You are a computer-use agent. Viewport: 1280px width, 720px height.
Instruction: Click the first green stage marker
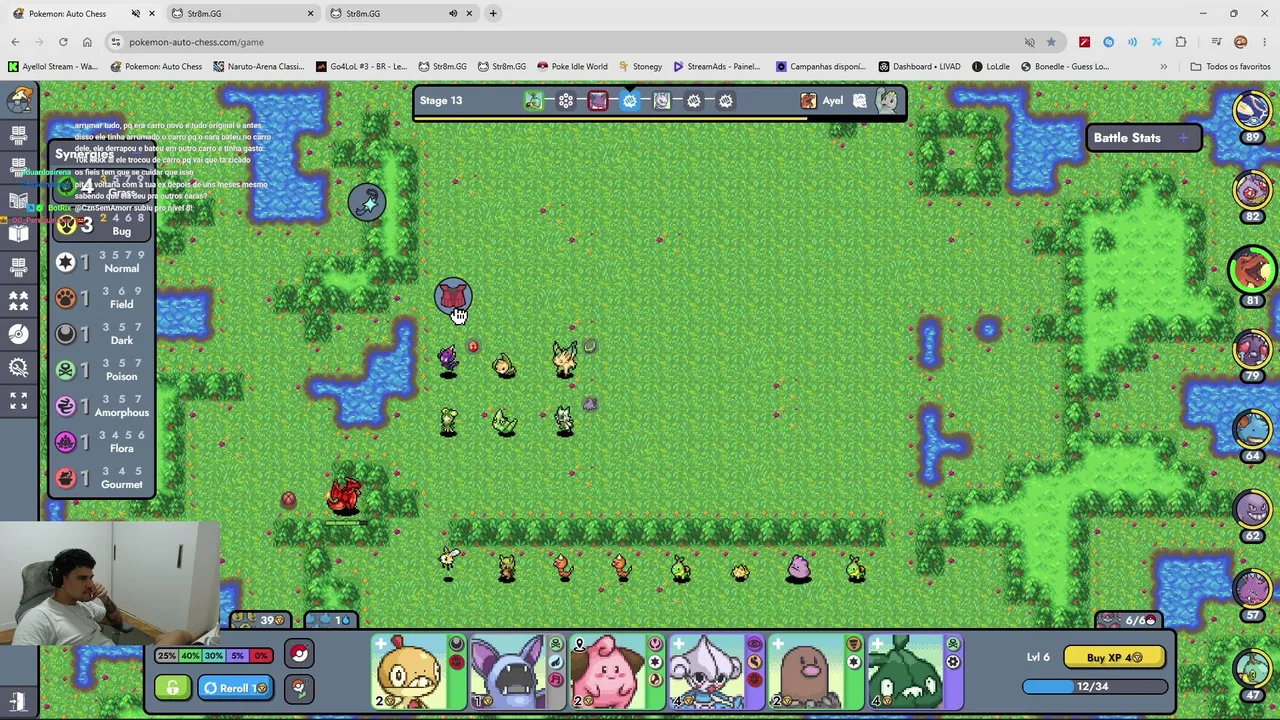click(534, 100)
